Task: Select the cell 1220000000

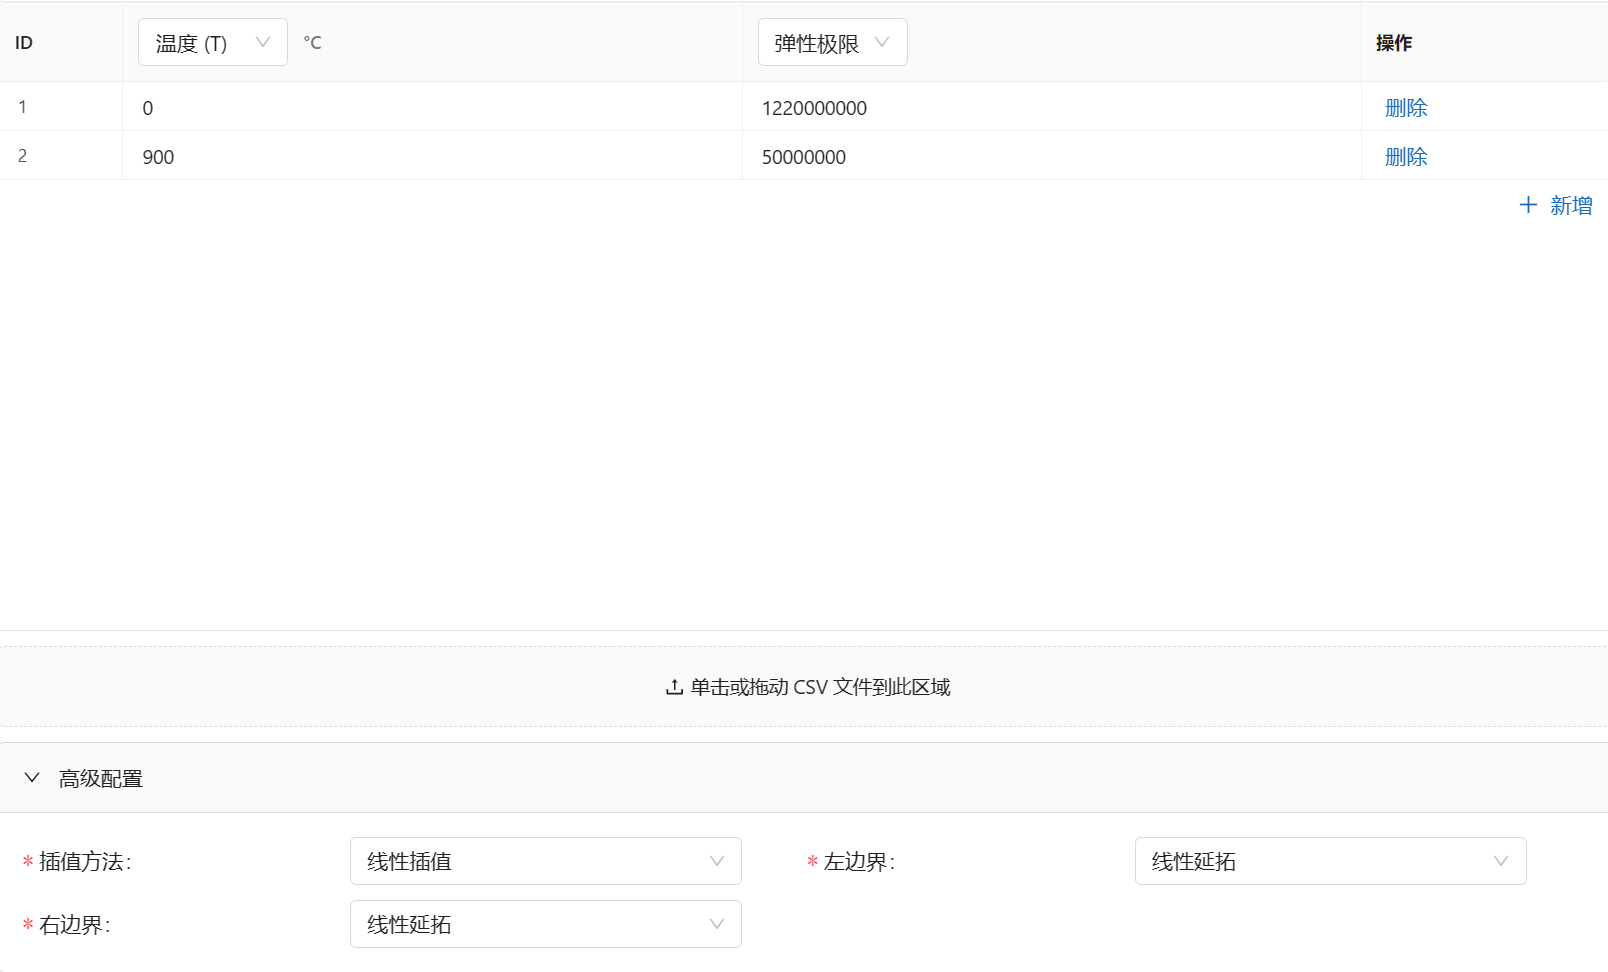Action: click(x=1051, y=108)
